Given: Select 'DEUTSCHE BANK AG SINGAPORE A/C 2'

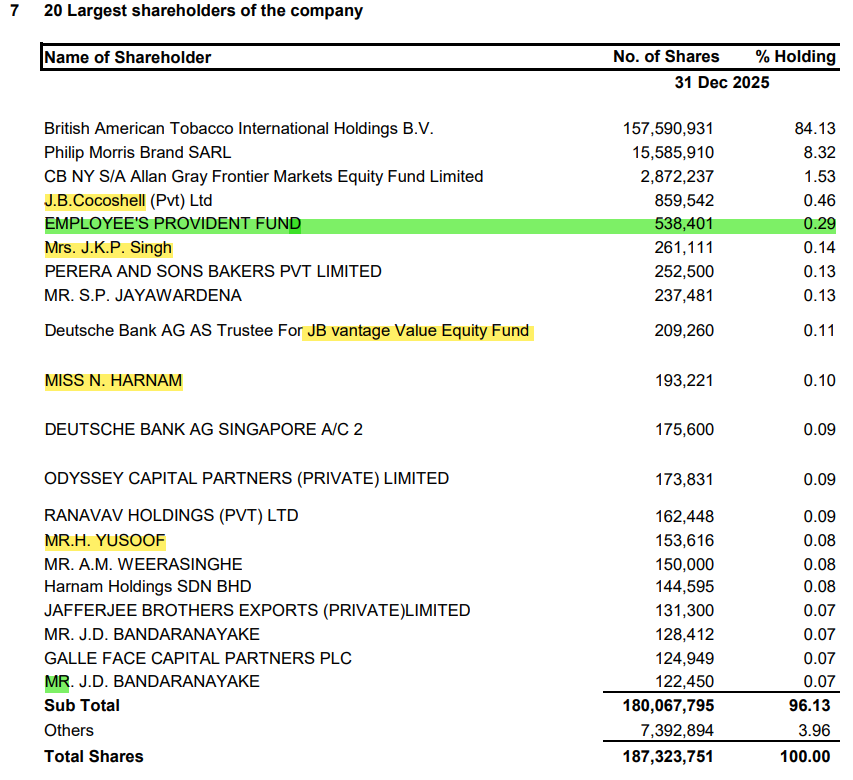Looking at the screenshot, I should [x=203, y=429].
